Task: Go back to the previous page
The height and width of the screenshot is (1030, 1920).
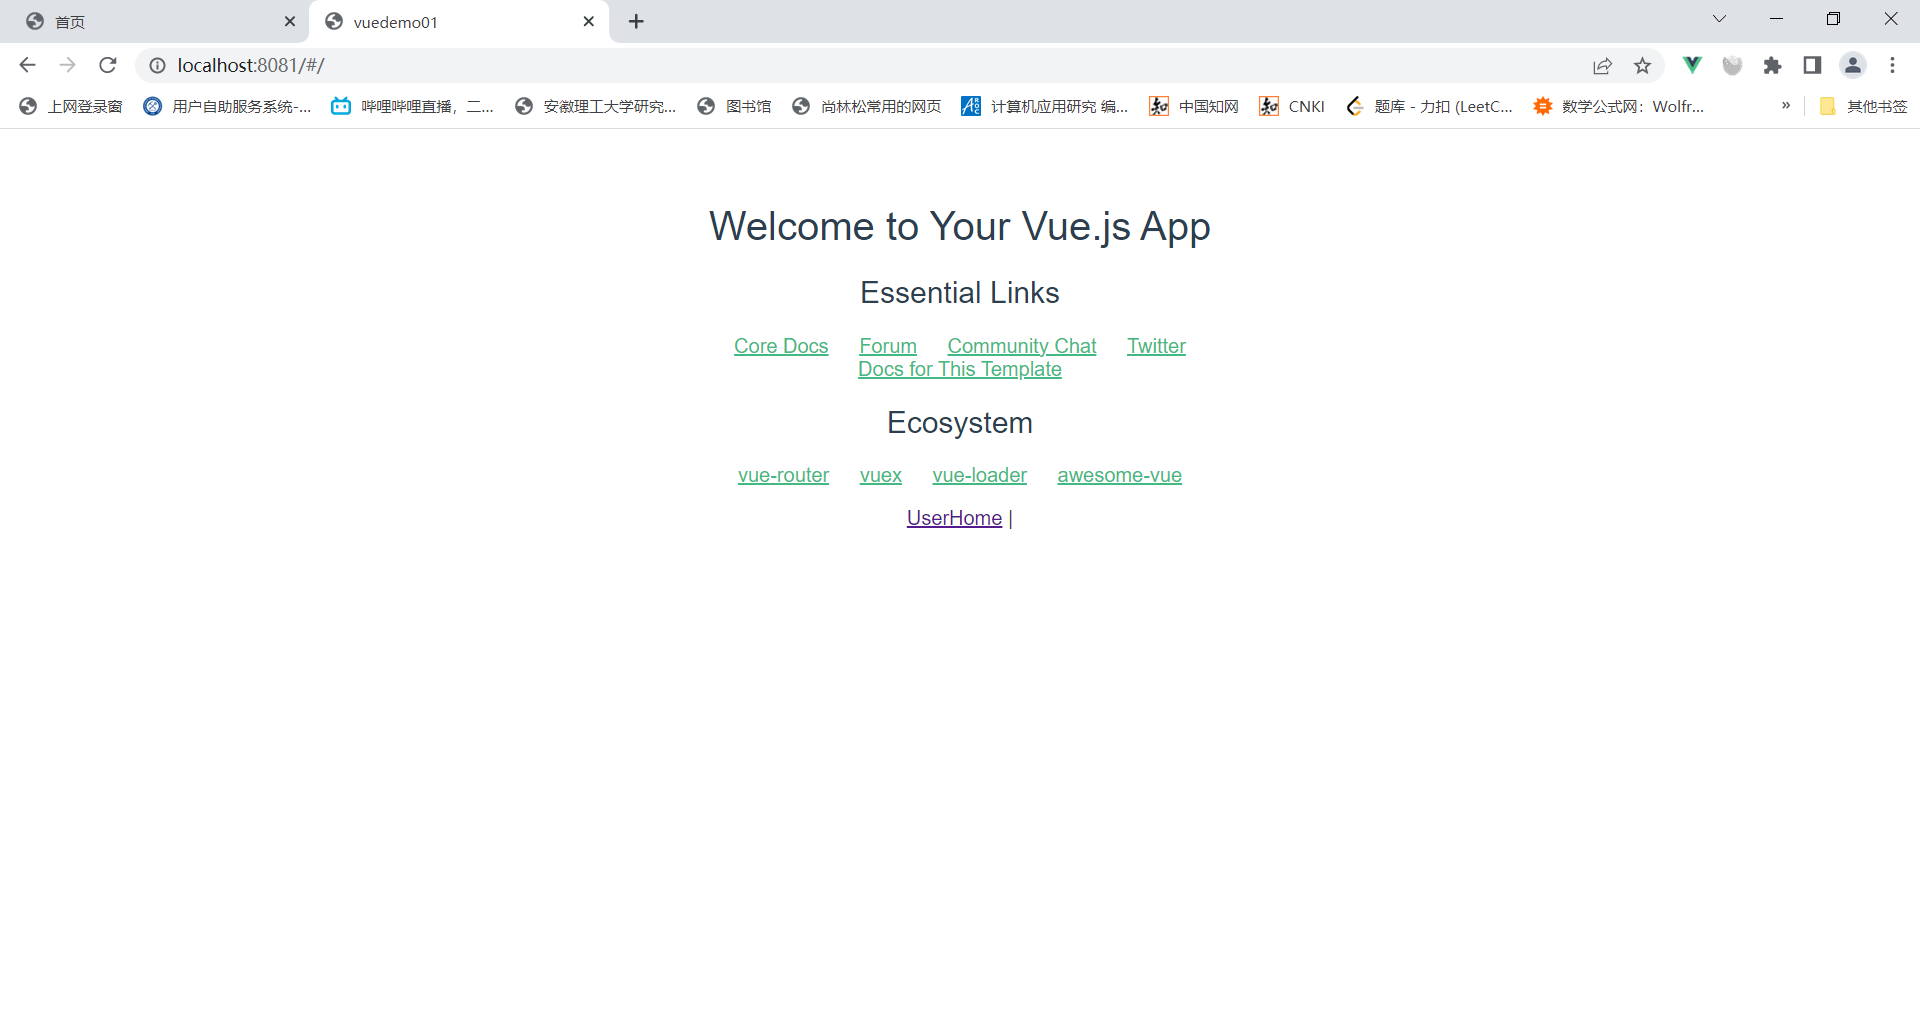Action: (x=27, y=65)
